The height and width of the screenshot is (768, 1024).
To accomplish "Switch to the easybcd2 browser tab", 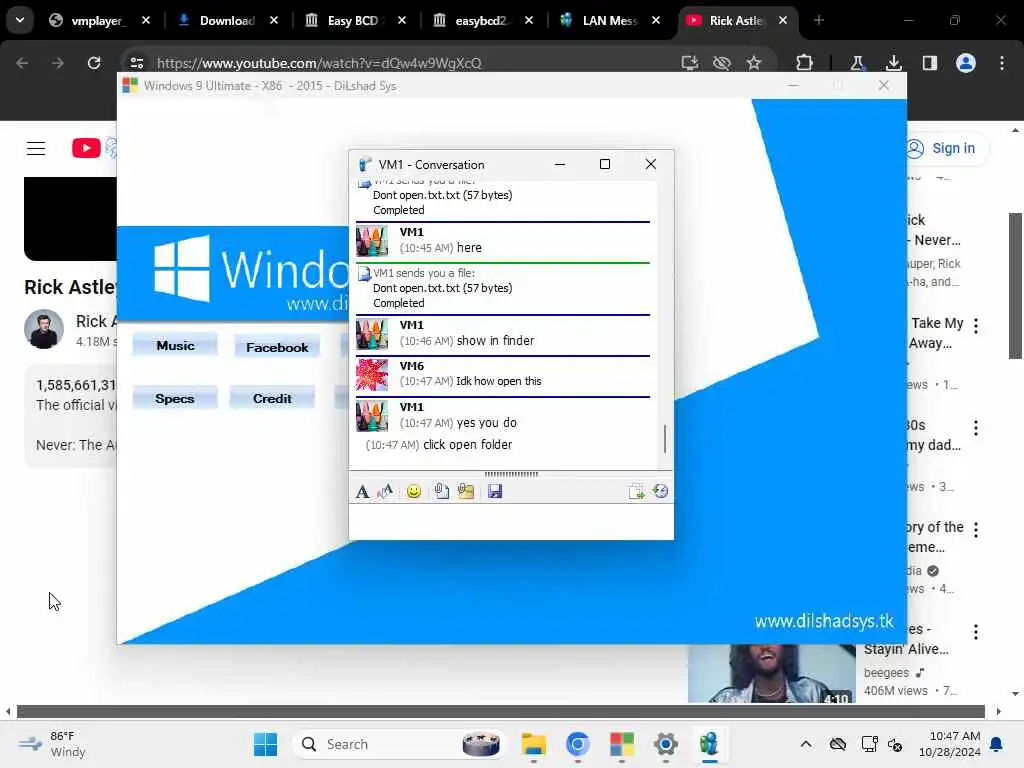I will coord(483,20).
